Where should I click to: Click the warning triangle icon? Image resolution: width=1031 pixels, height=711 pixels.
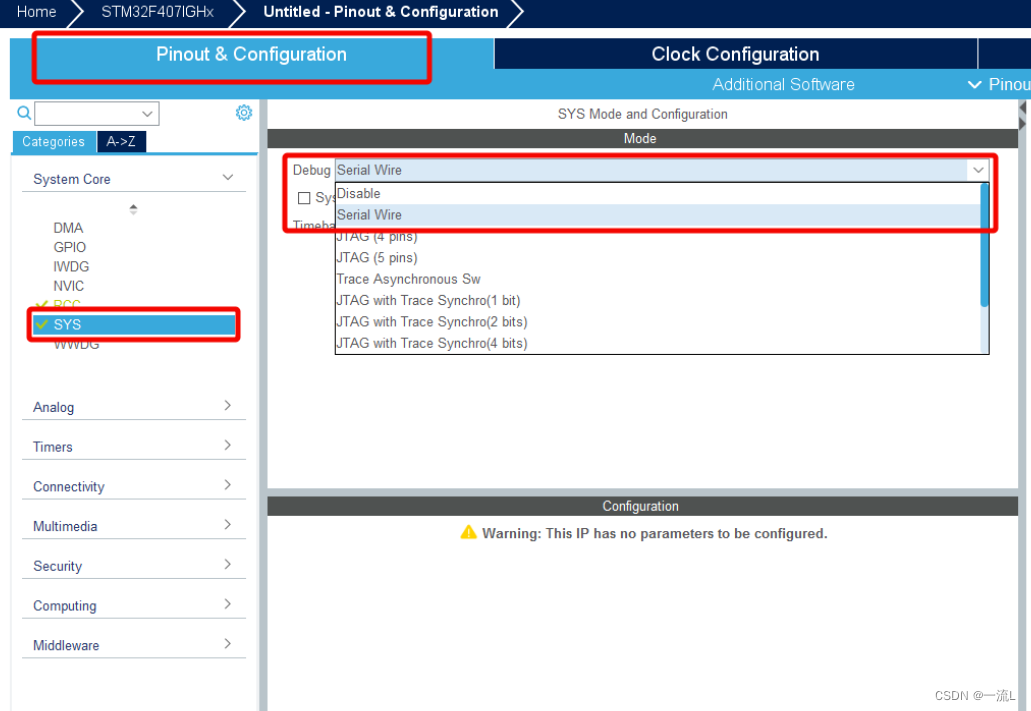tap(468, 532)
